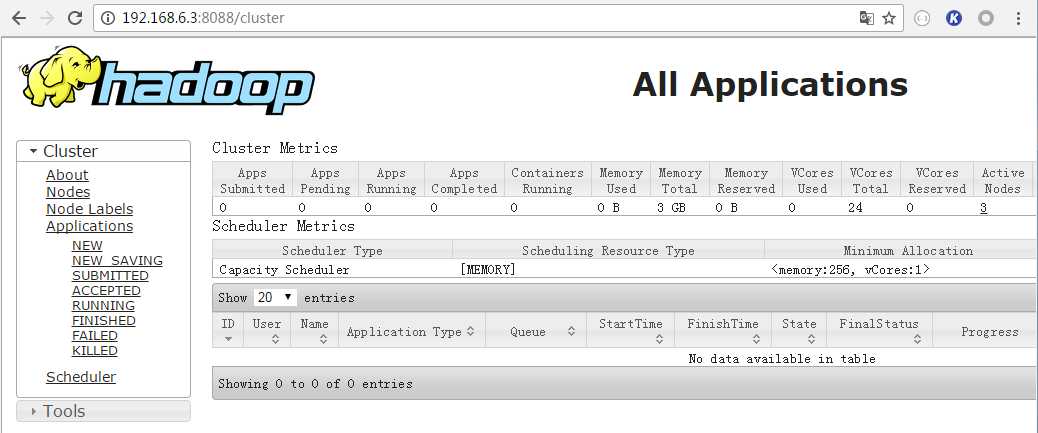The height and width of the screenshot is (433, 1038).
Task: Open the Node Labels link
Action: [89, 209]
